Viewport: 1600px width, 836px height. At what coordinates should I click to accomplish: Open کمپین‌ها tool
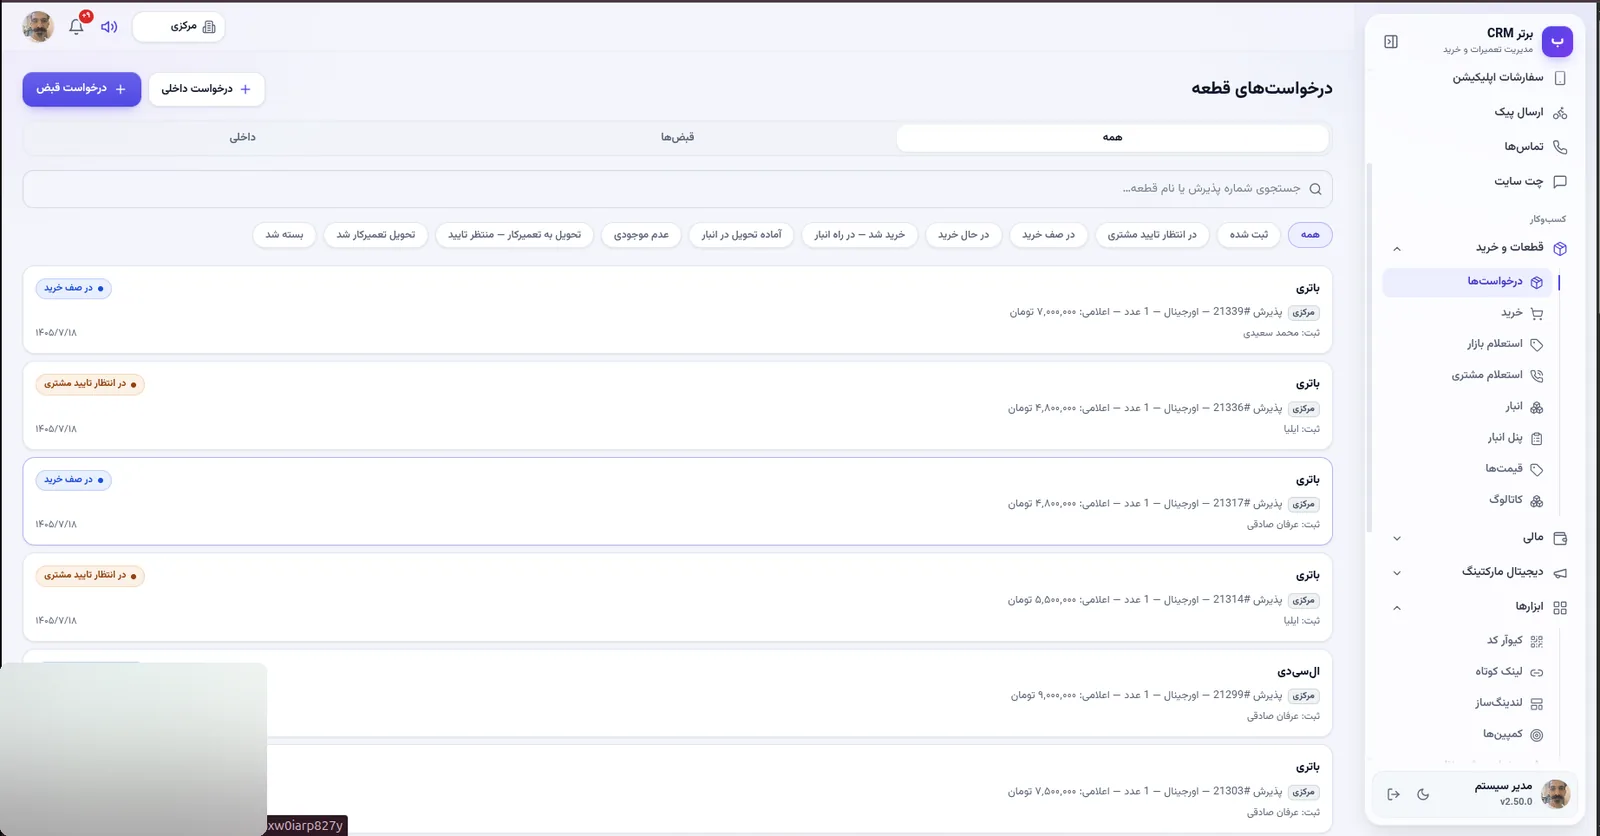coord(1512,735)
